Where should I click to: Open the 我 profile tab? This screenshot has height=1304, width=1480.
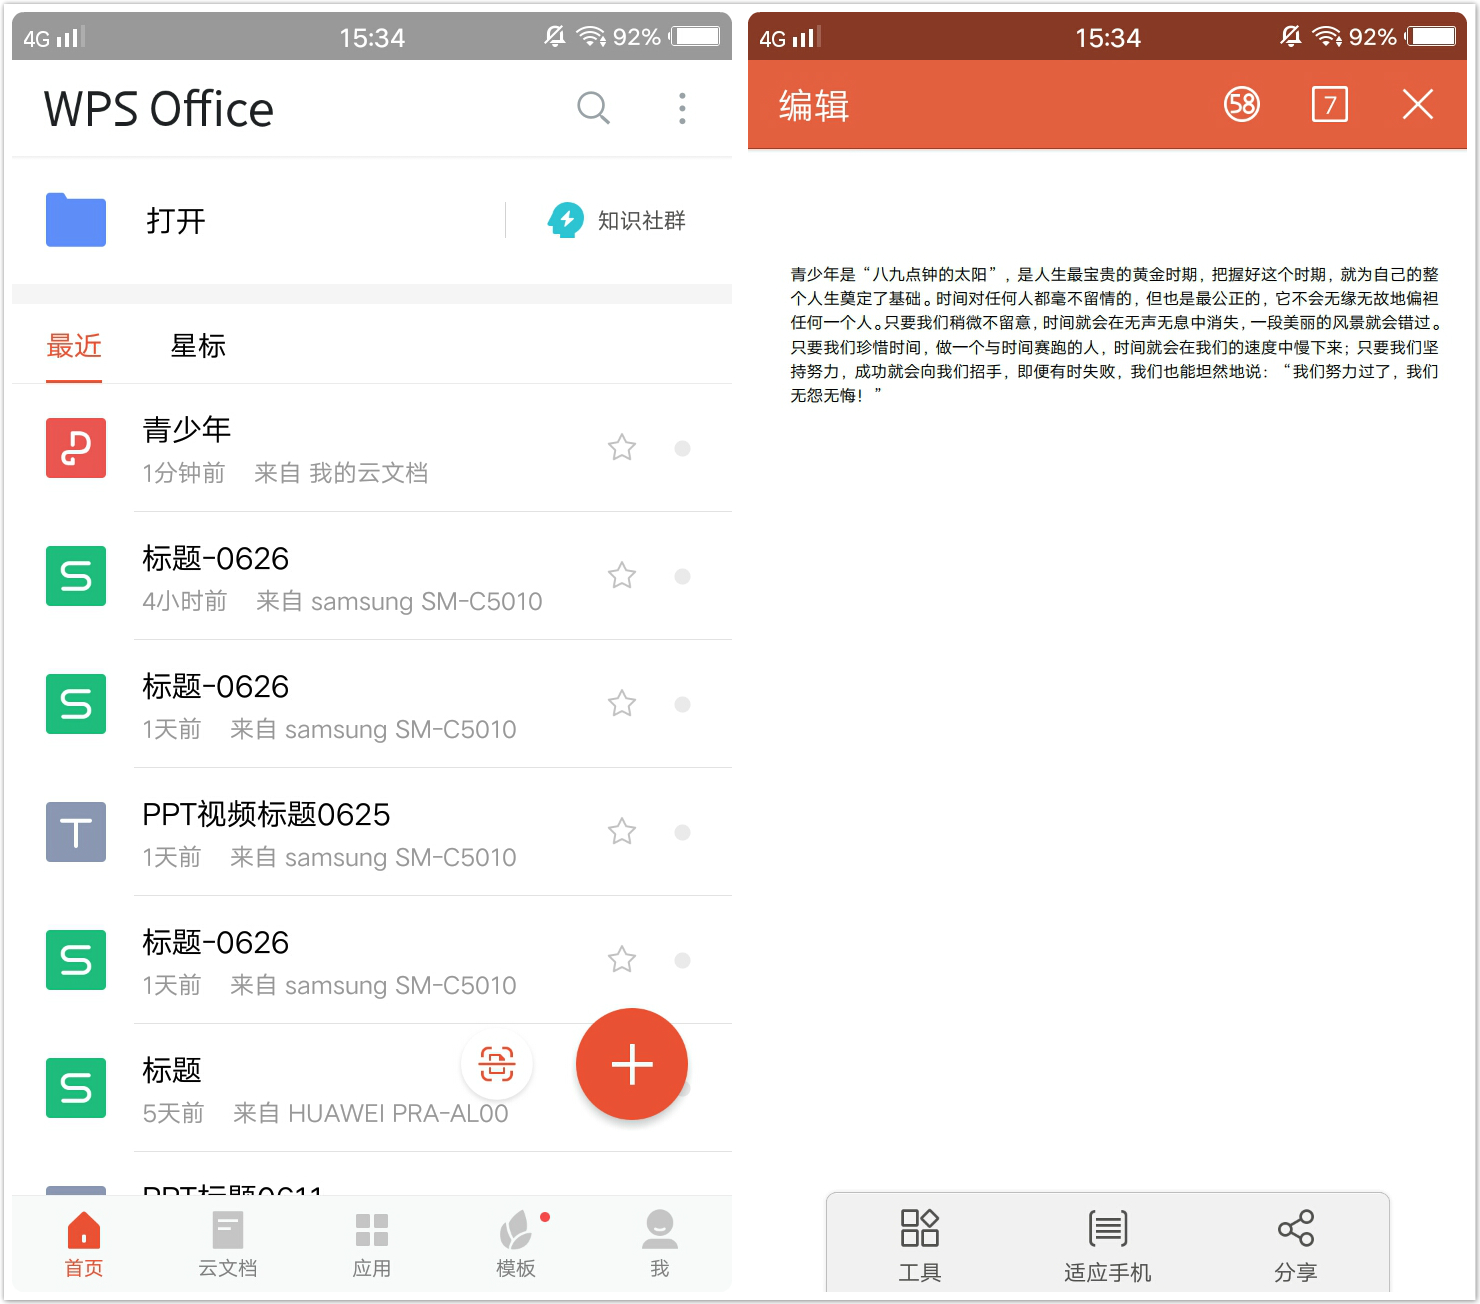660,1244
